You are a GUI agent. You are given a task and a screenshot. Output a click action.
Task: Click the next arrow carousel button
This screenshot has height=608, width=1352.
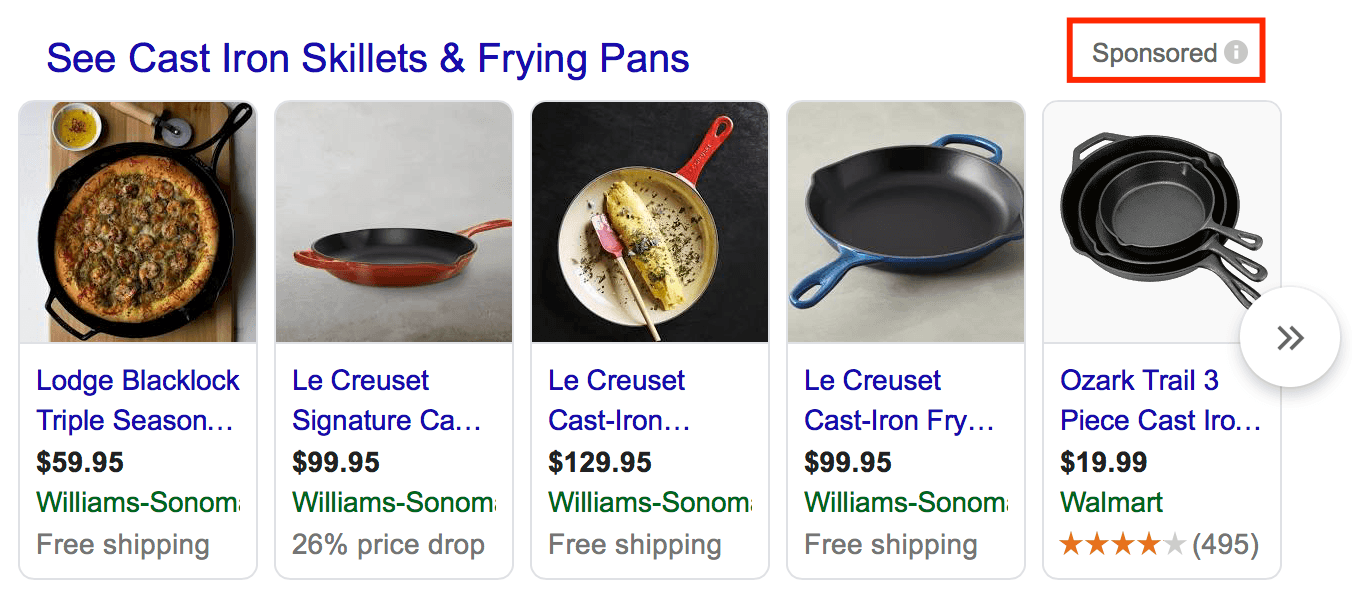[1289, 338]
